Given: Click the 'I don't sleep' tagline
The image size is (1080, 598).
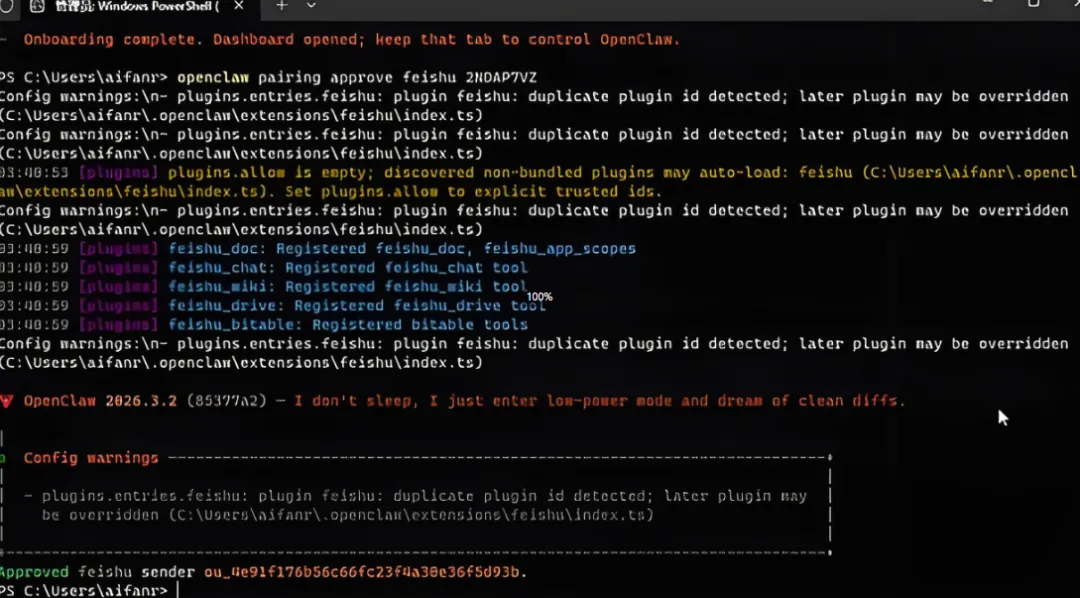Looking at the screenshot, I should point(600,400).
